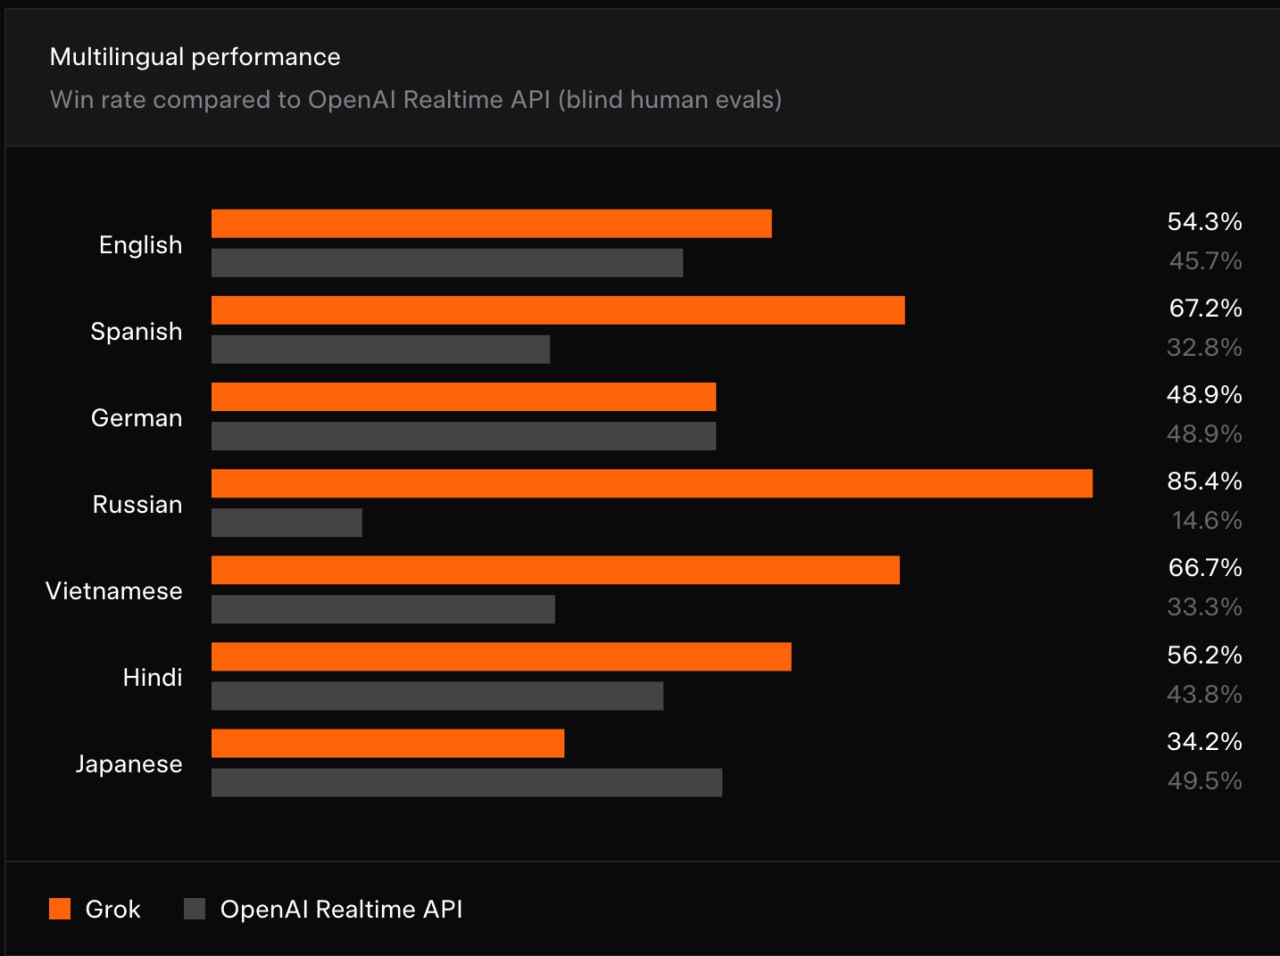Select the orange Grok bar for Russian
Viewport: 1280px width, 956px height.
652,484
